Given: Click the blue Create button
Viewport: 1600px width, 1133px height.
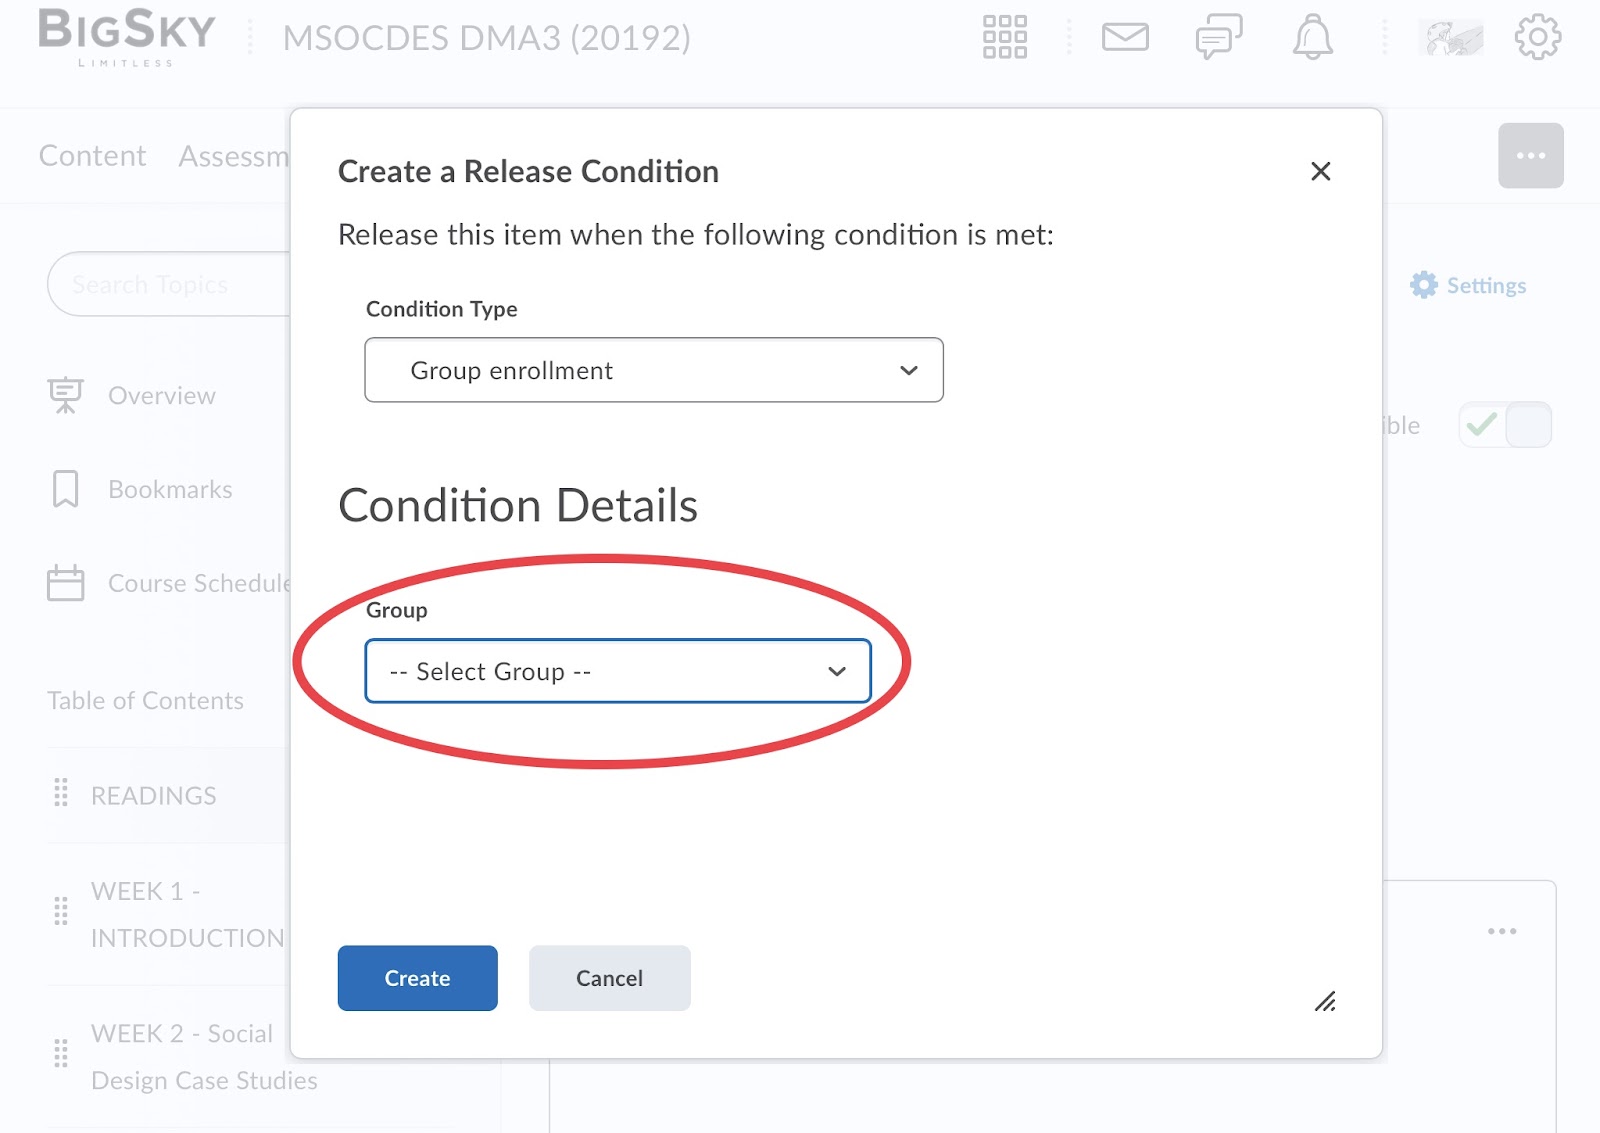Looking at the screenshot, I should [418, 978].
